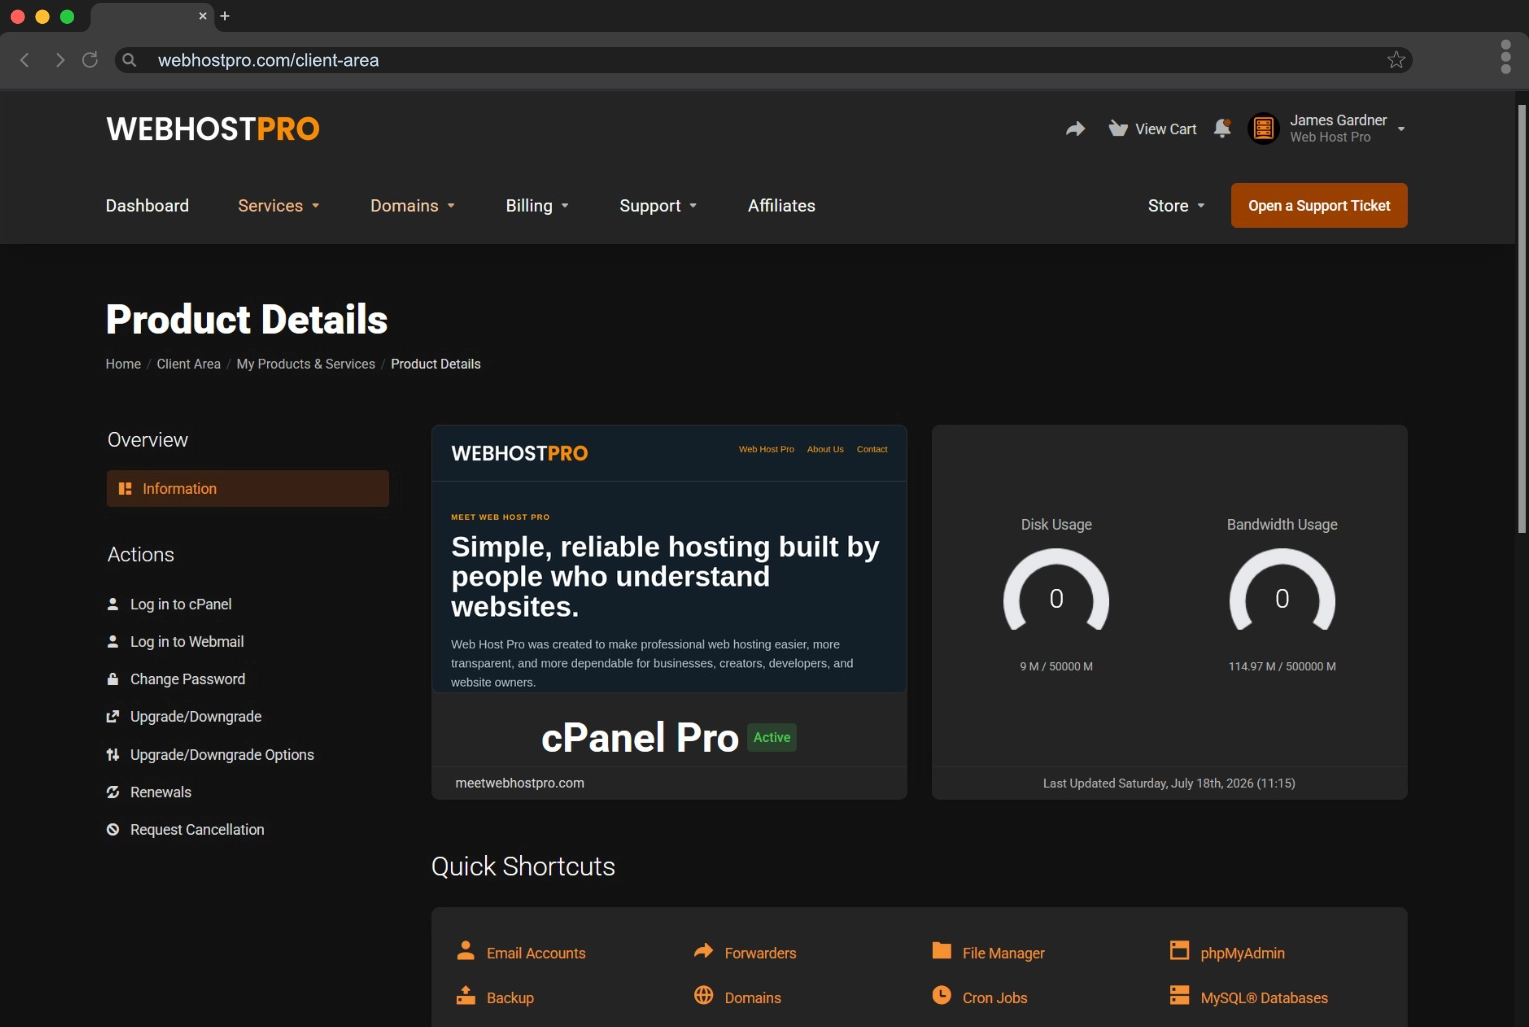Expand the Support dropdown menu
The width and height of the screenshot is (1529, 1027).
point(658,206)
